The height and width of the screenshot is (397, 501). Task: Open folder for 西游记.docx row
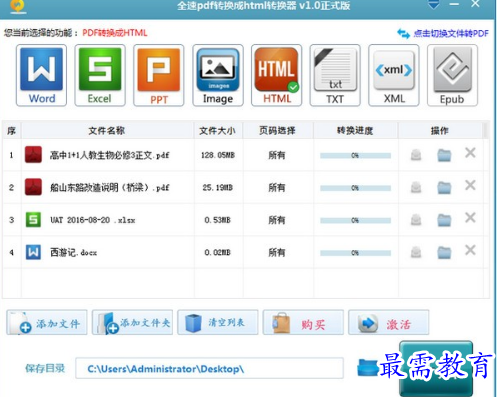point(444,252)
